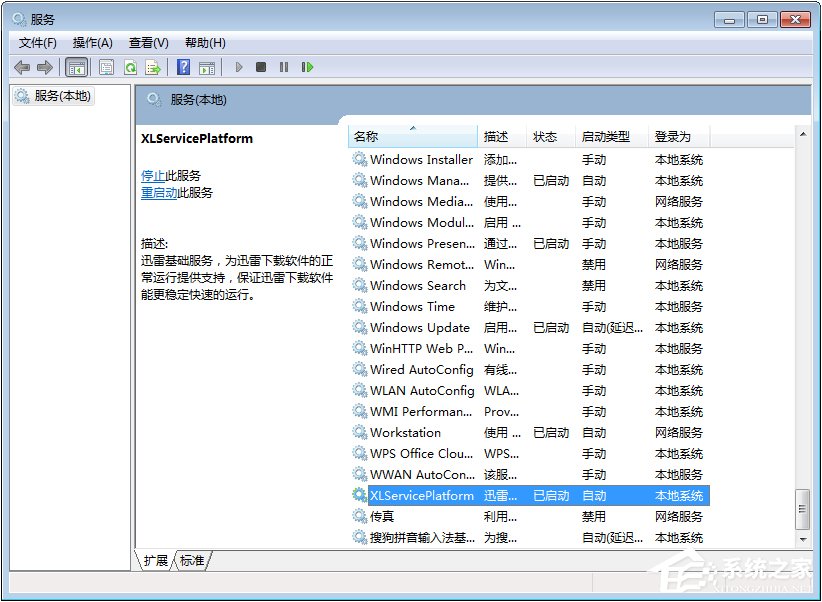Click the scrollbar down arrow
Image resolution: width=822 pixels, height=602 pixels.
803,540
